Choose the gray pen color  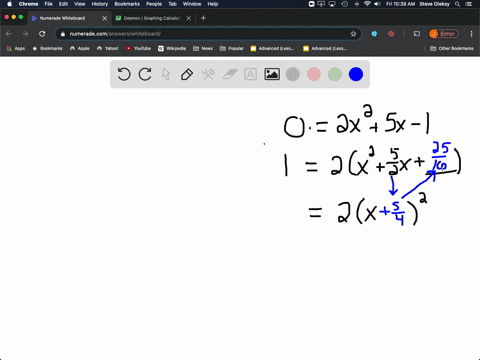[x=293, y=74]
